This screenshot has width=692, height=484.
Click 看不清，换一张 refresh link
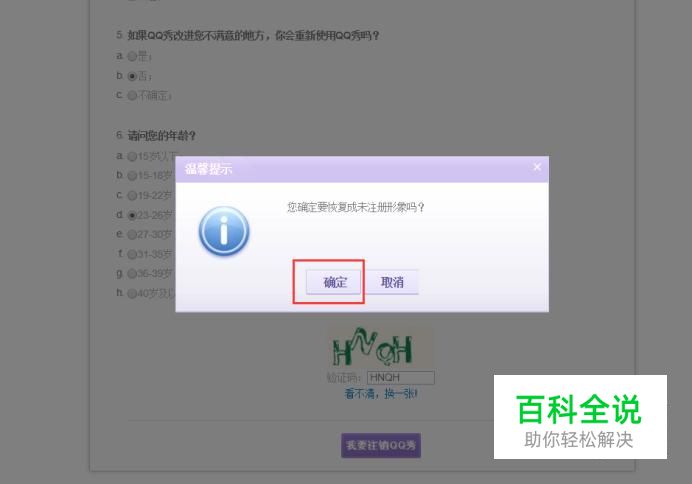tap(381, 393)
